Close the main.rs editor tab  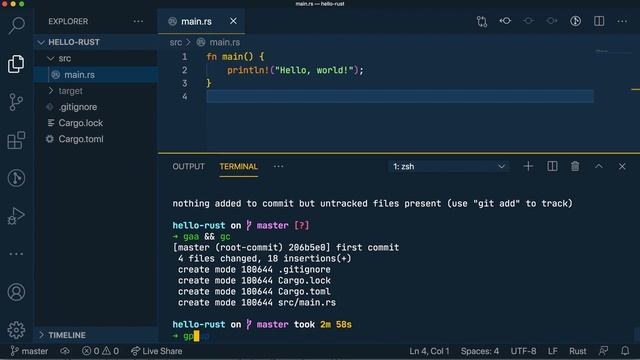click(x=233, y=21)
